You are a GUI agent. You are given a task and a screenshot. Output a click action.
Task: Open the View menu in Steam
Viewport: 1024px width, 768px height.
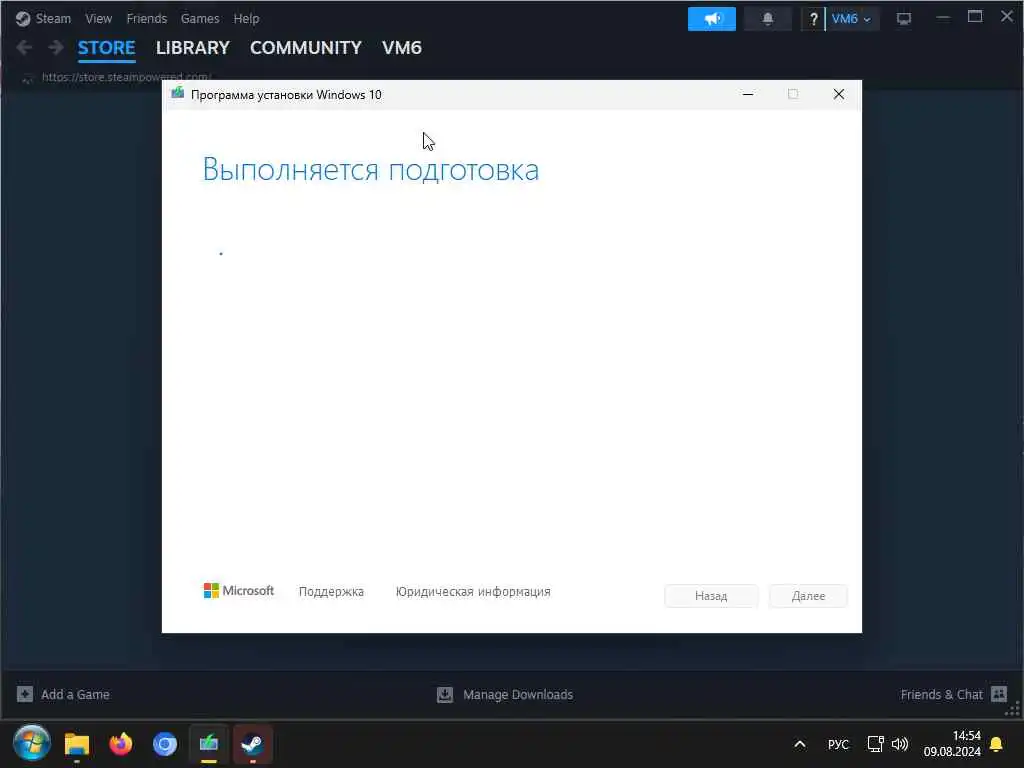coord(99,18)
